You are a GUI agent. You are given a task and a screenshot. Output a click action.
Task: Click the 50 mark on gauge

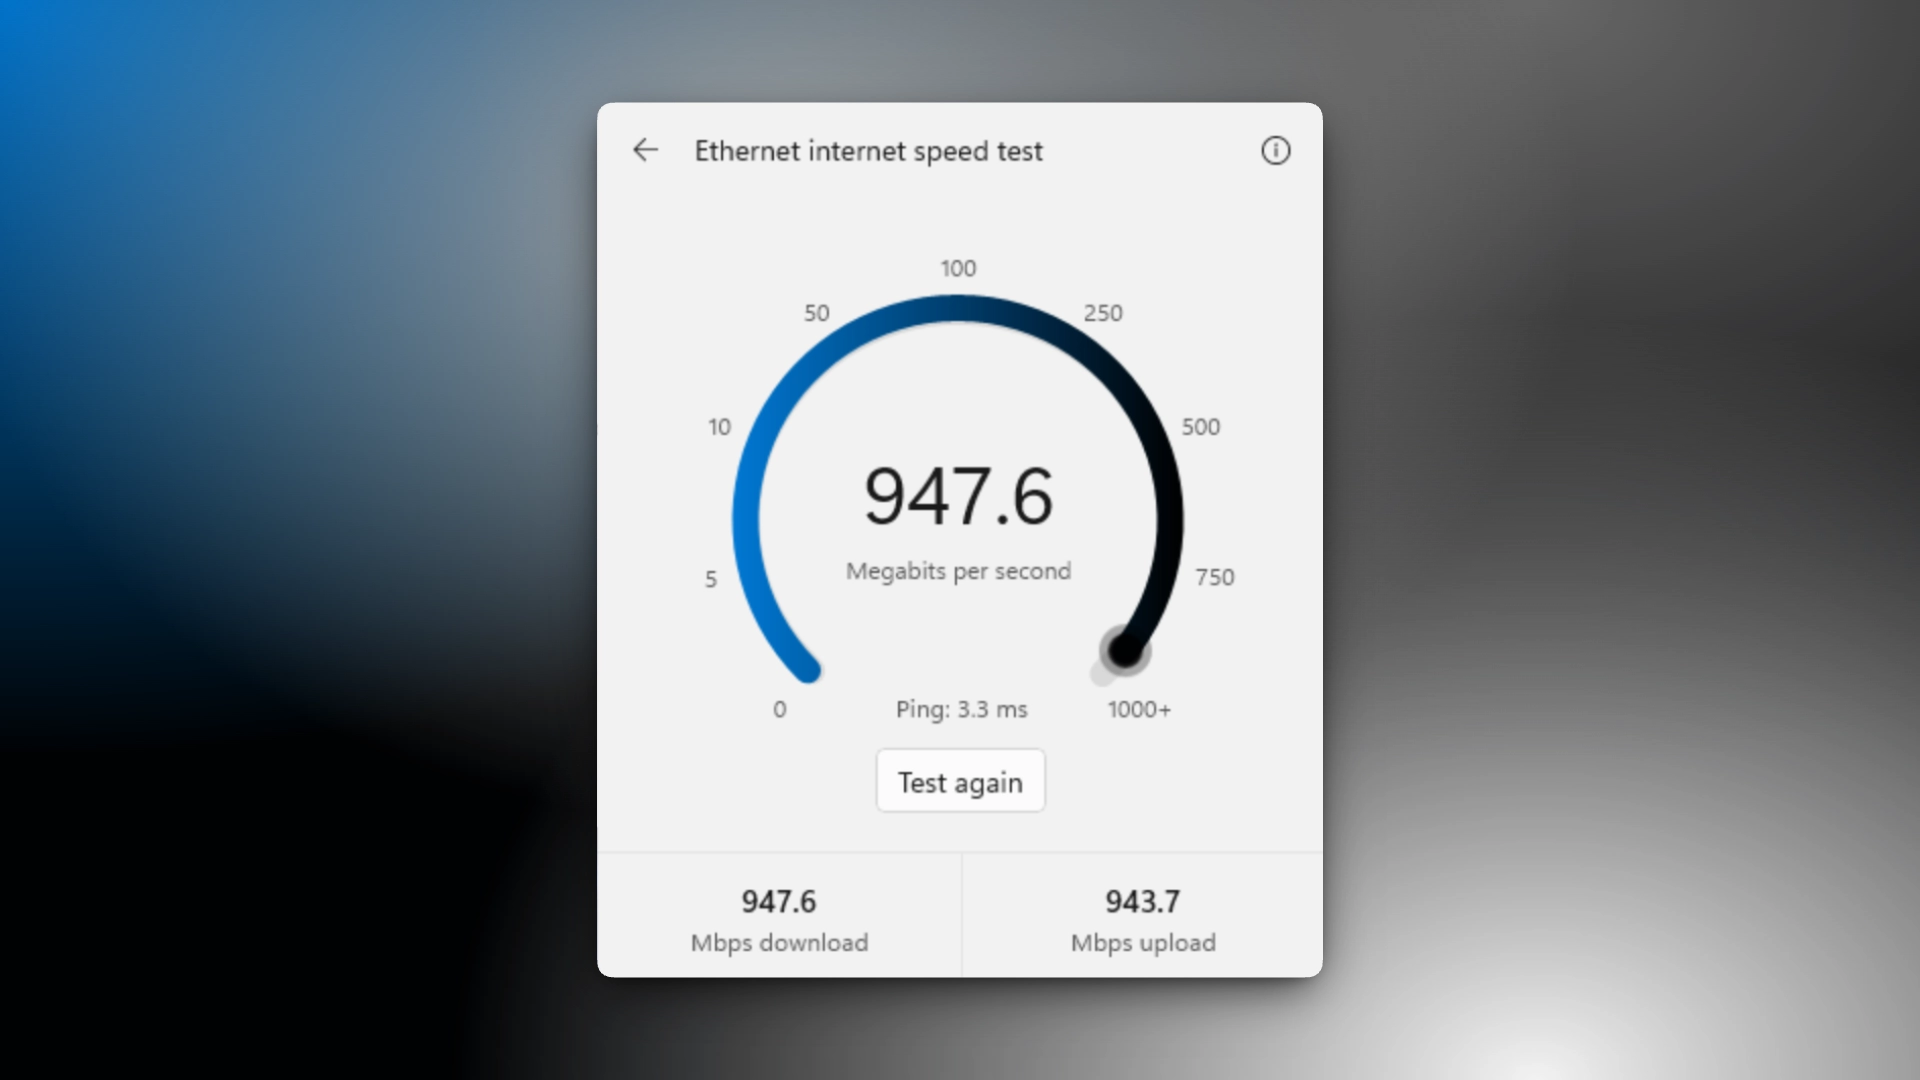click(x=816, y=313)
